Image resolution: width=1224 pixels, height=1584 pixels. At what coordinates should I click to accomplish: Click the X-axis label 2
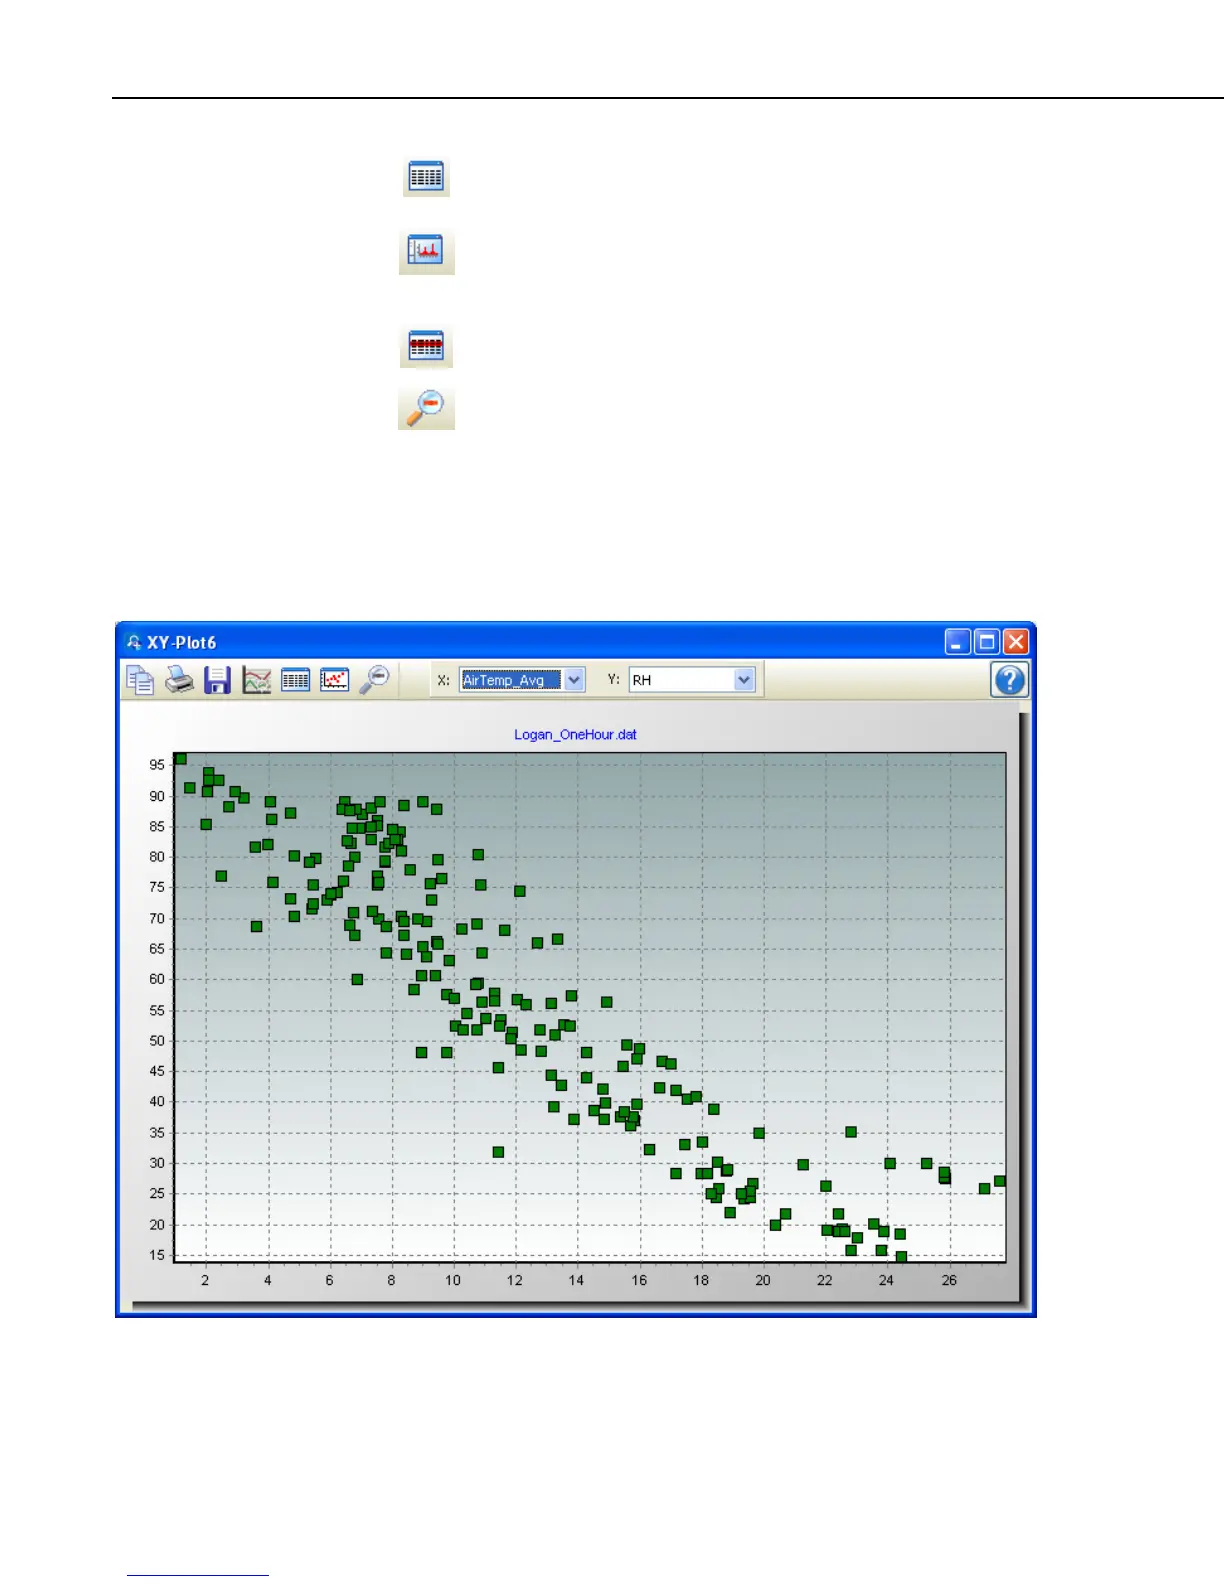tap(206, 1280)
